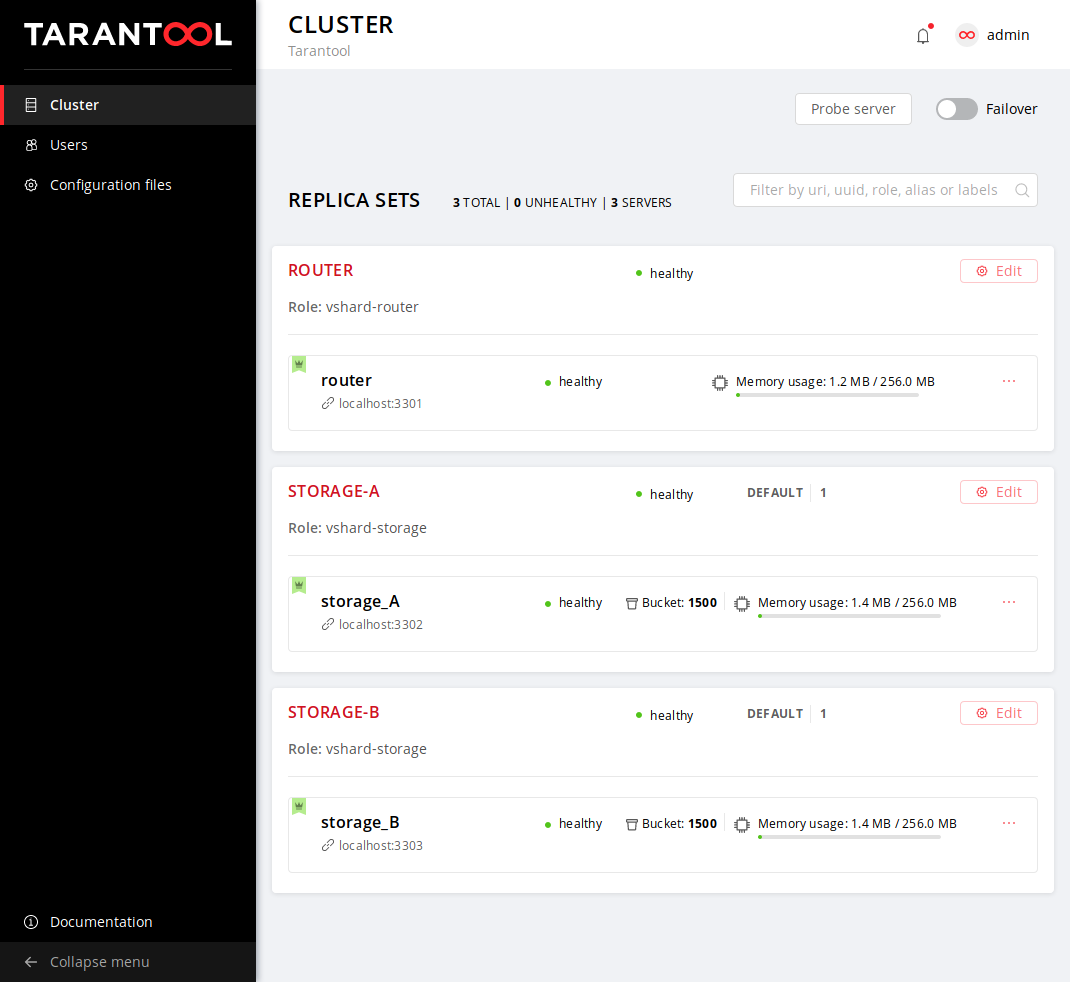Click the leader crown flag on router
Screen dimensions: 1070x982
coord(299,364)
